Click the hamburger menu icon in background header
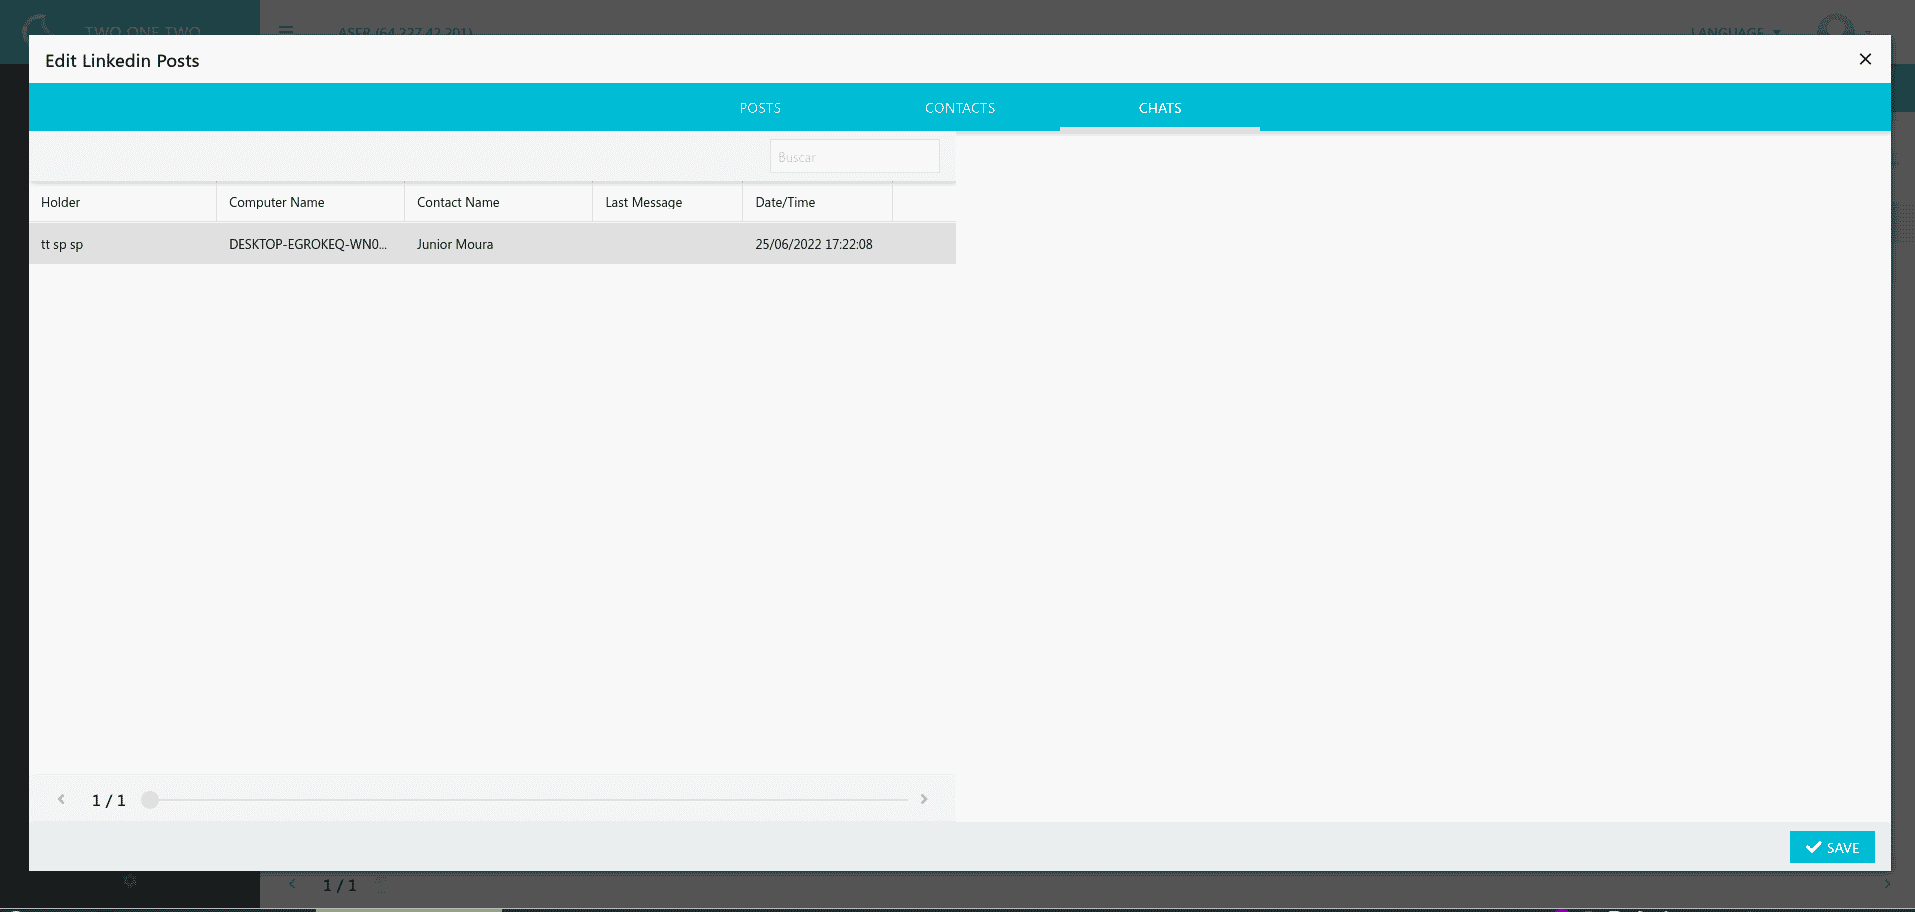 (286, 30)
